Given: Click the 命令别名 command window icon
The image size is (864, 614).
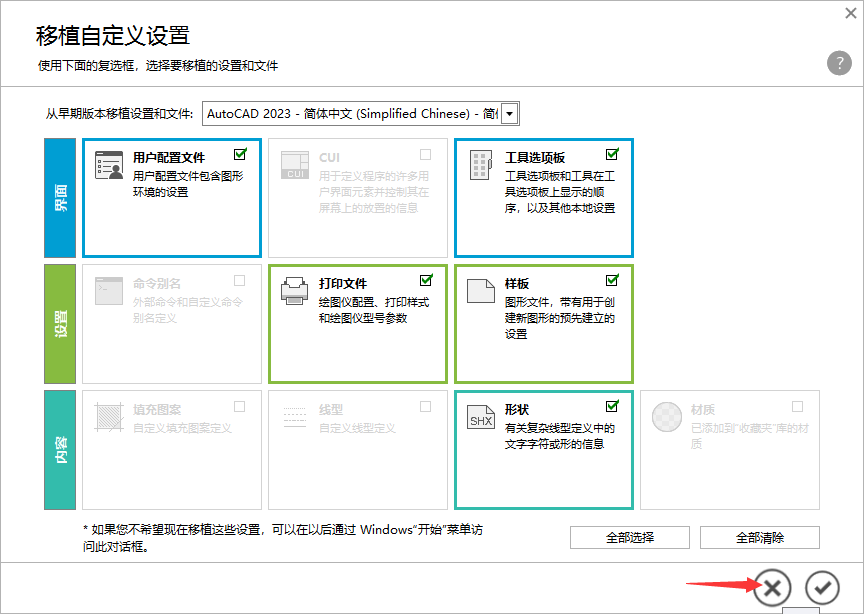Looking at the screenshot, I should coord(109,291).
